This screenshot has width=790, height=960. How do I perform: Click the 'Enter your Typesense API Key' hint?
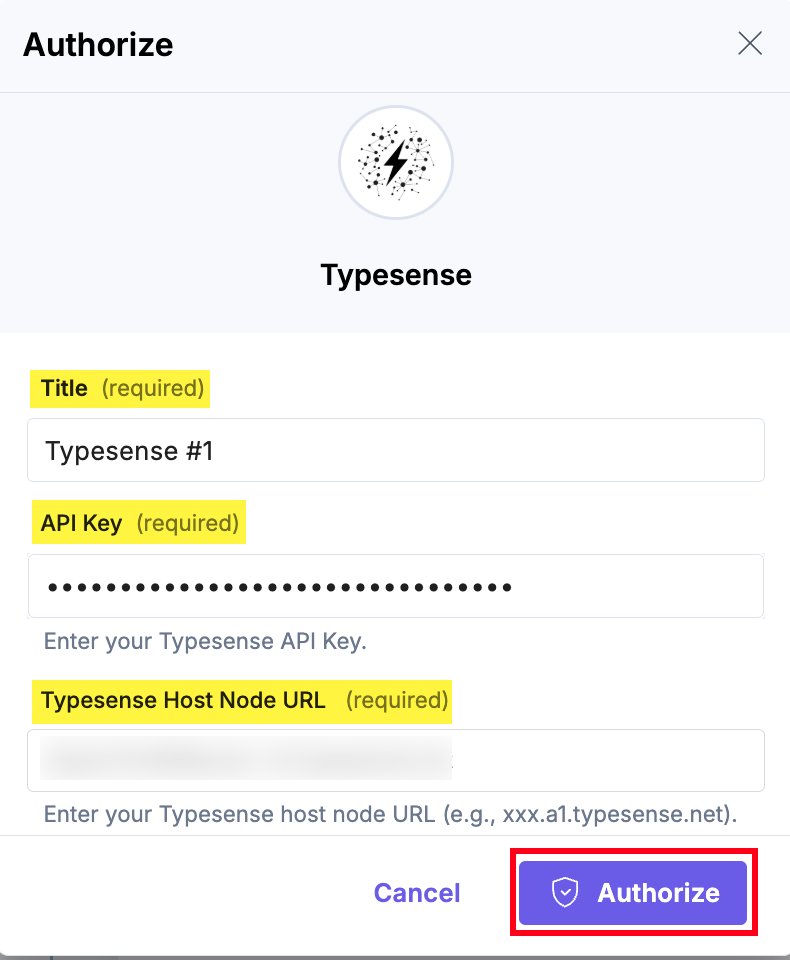[205, 641]
